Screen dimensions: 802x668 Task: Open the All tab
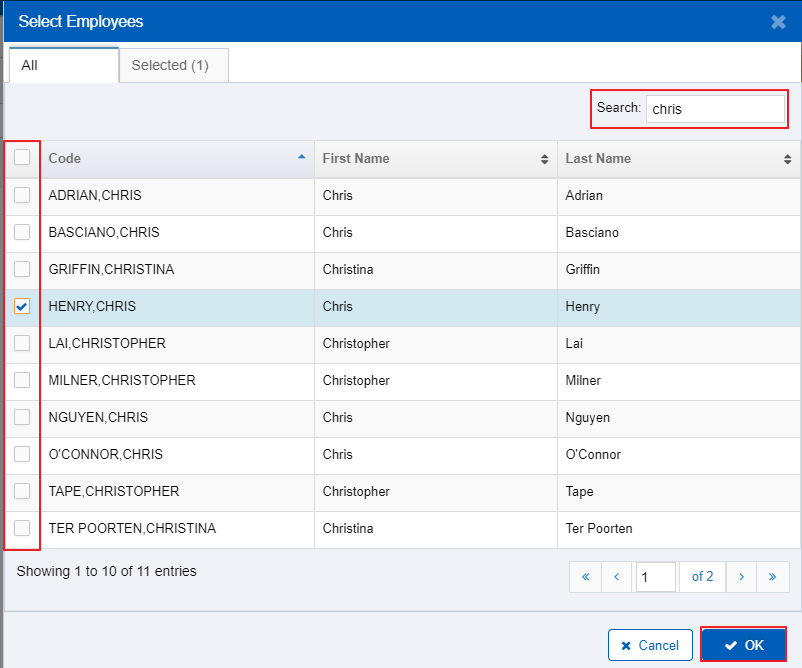pyautogui.click(x=63, y=64)
